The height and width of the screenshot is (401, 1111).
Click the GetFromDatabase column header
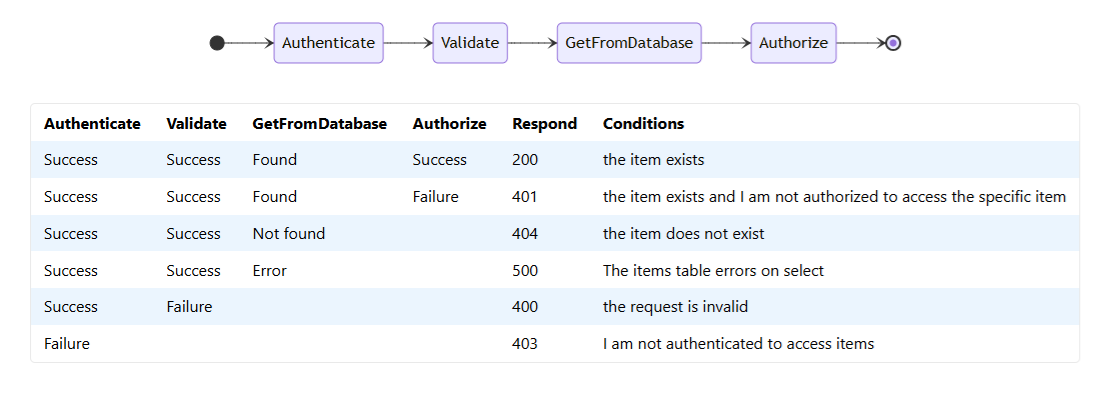(320, 124)
